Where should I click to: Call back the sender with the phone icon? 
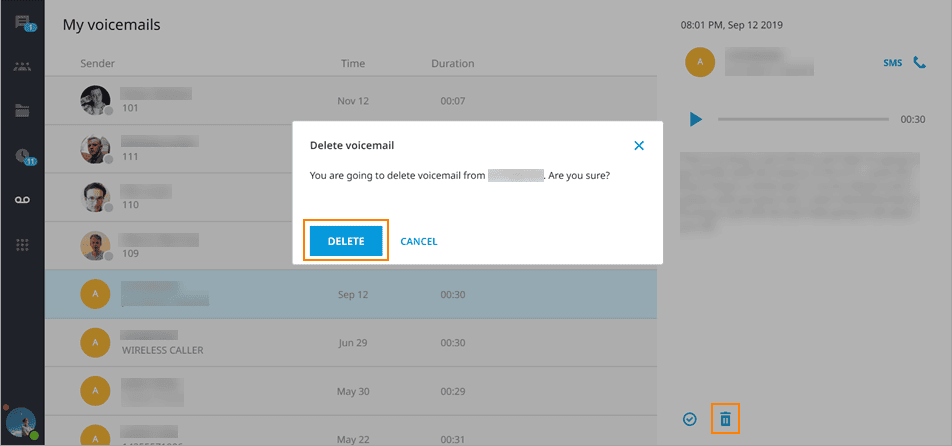pyautogui.click(x=919, y=63)
